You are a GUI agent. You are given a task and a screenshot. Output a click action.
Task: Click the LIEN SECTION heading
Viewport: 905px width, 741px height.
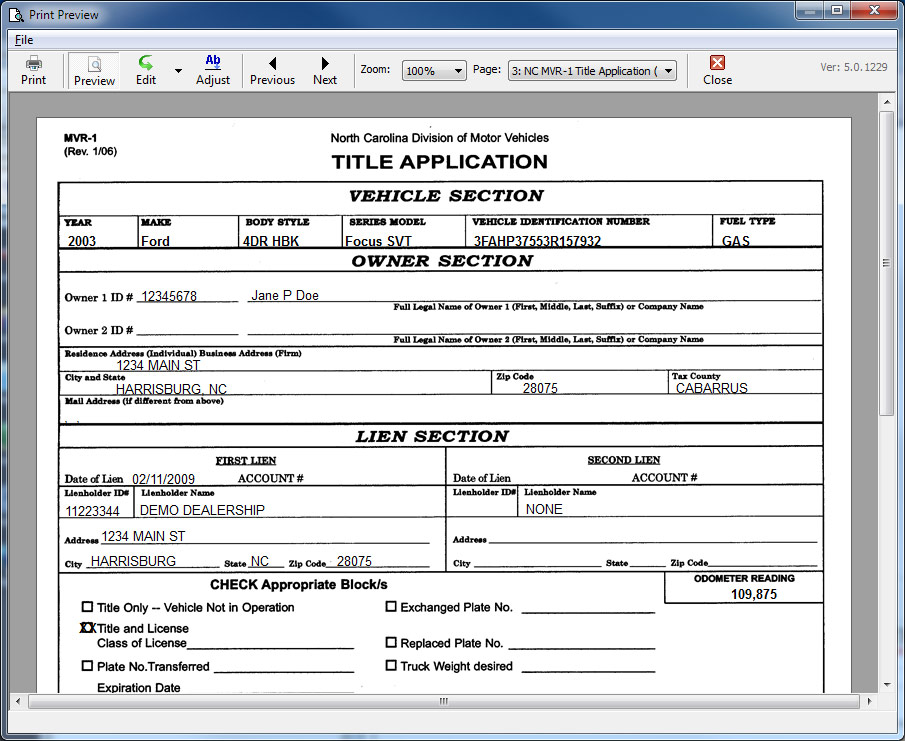pos(432,436)
